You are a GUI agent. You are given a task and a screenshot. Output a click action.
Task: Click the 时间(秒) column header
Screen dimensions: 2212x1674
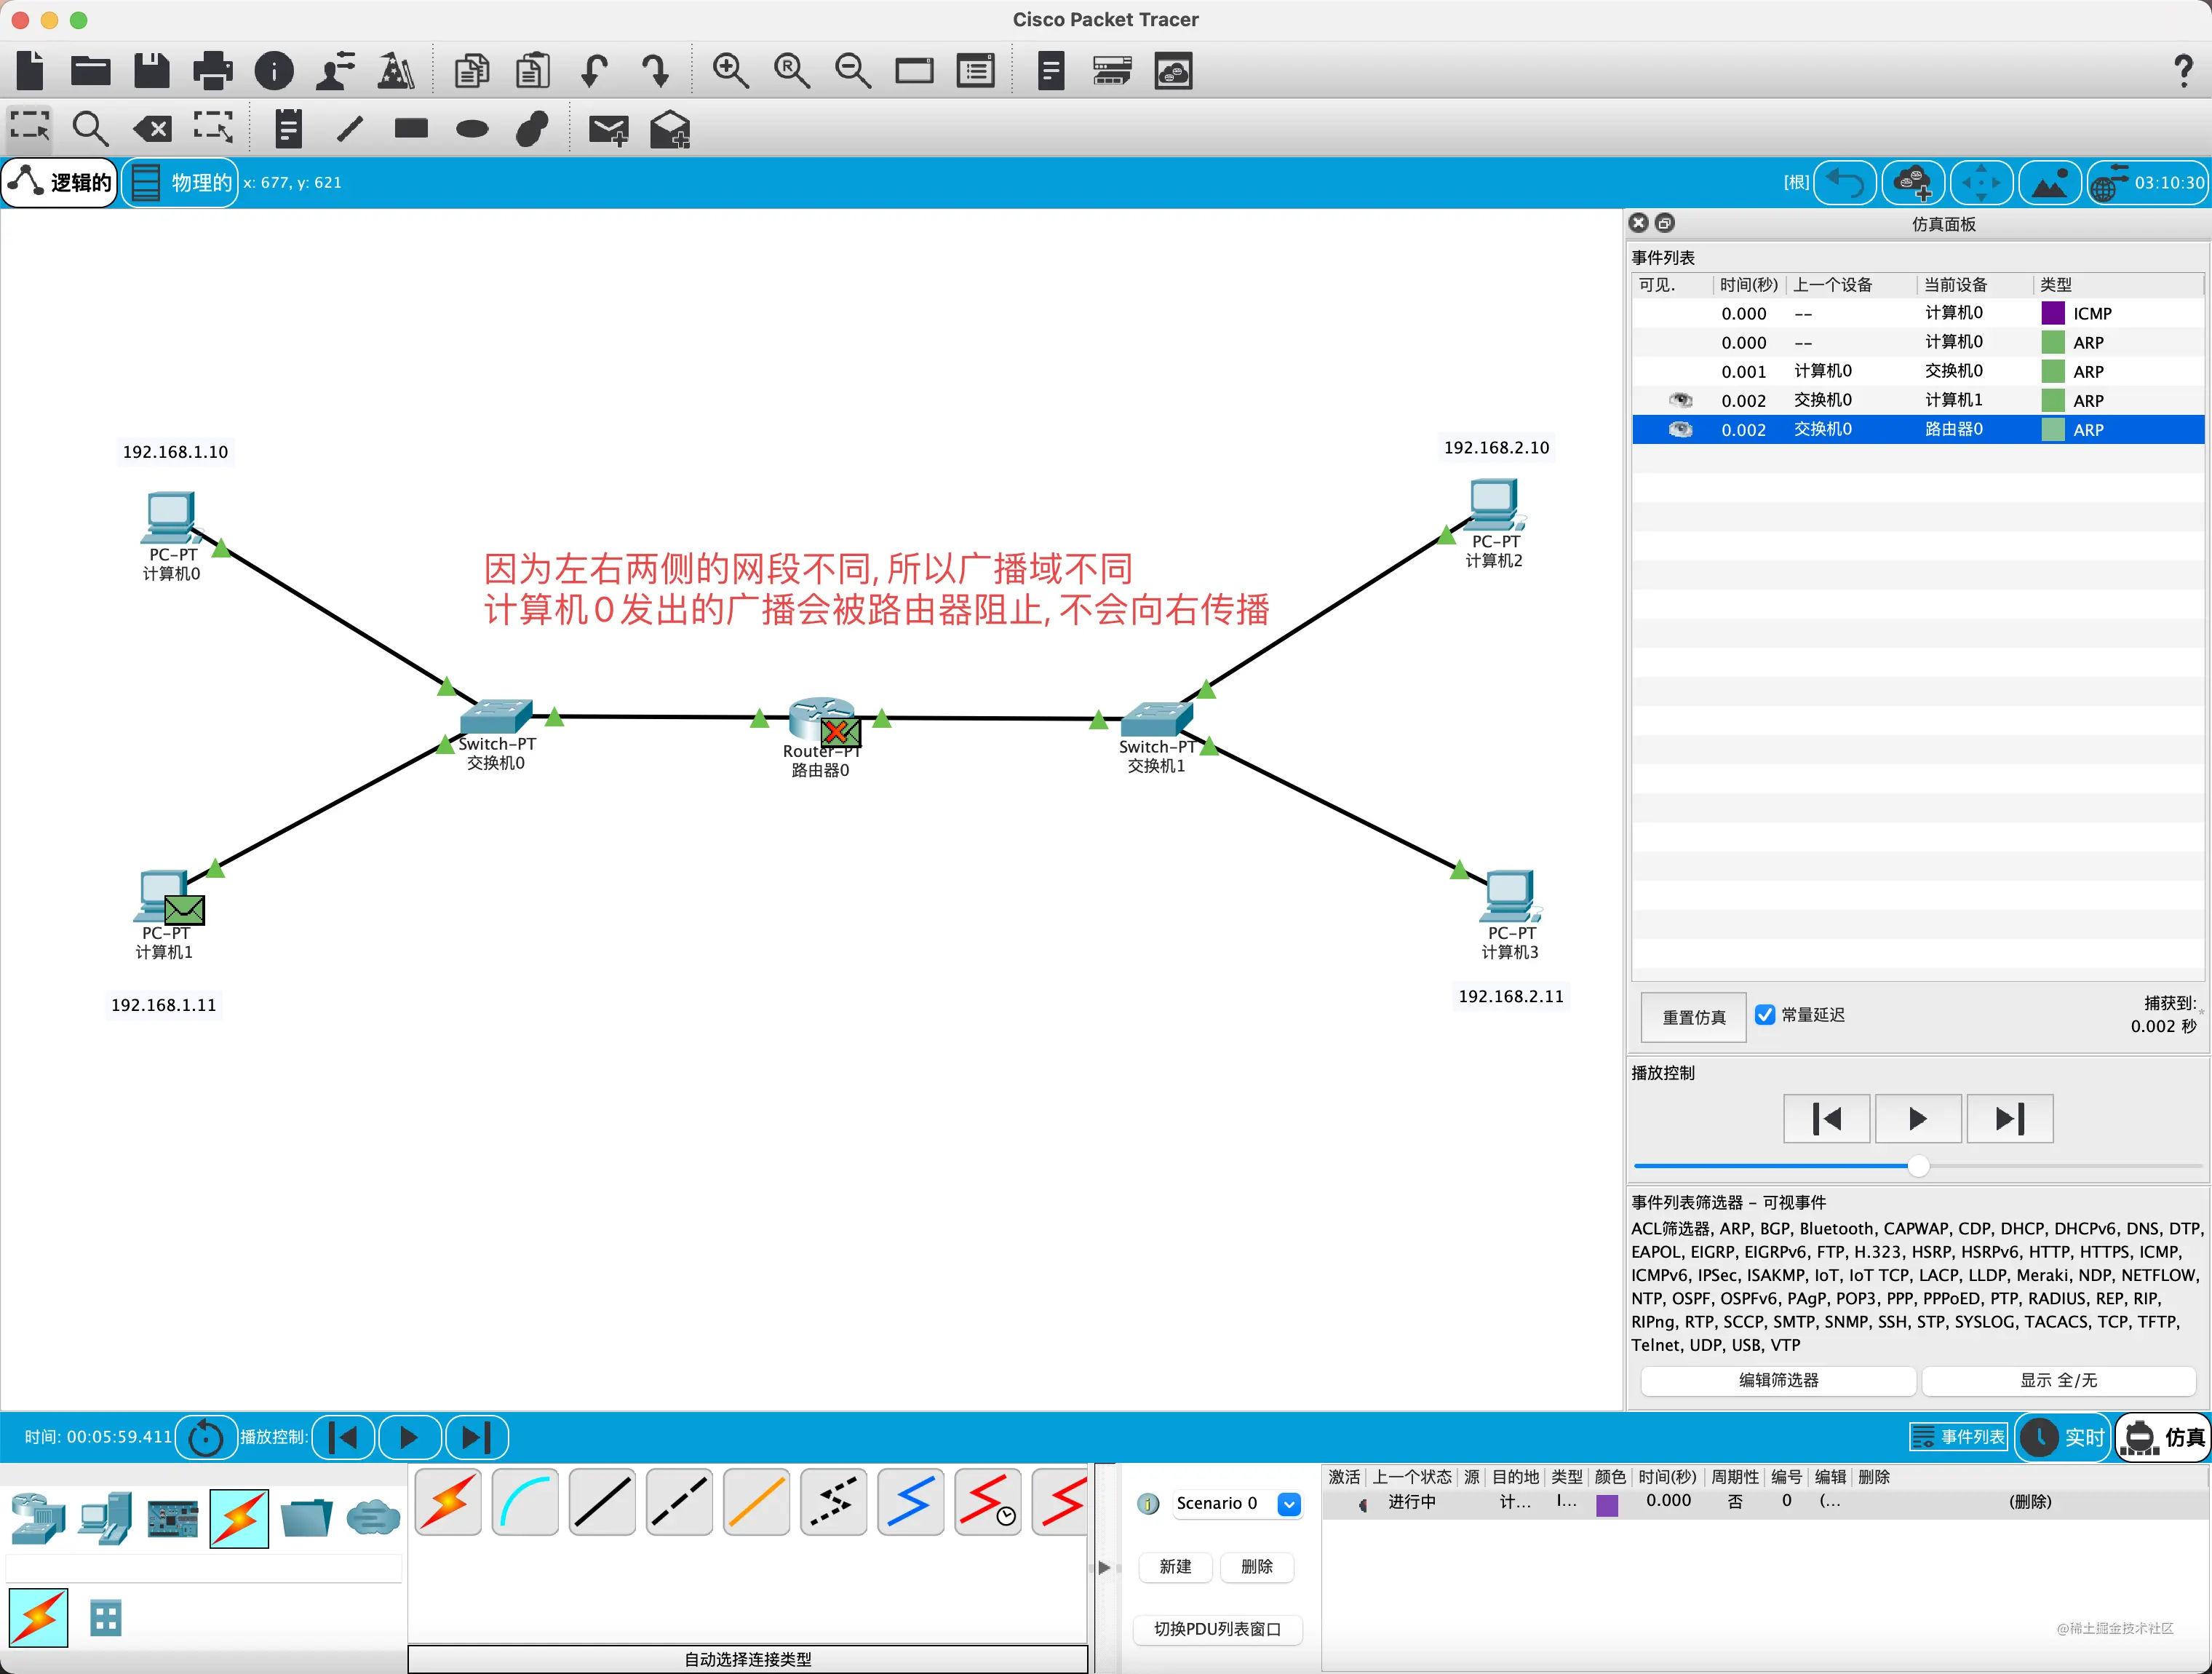(1748, 285)
